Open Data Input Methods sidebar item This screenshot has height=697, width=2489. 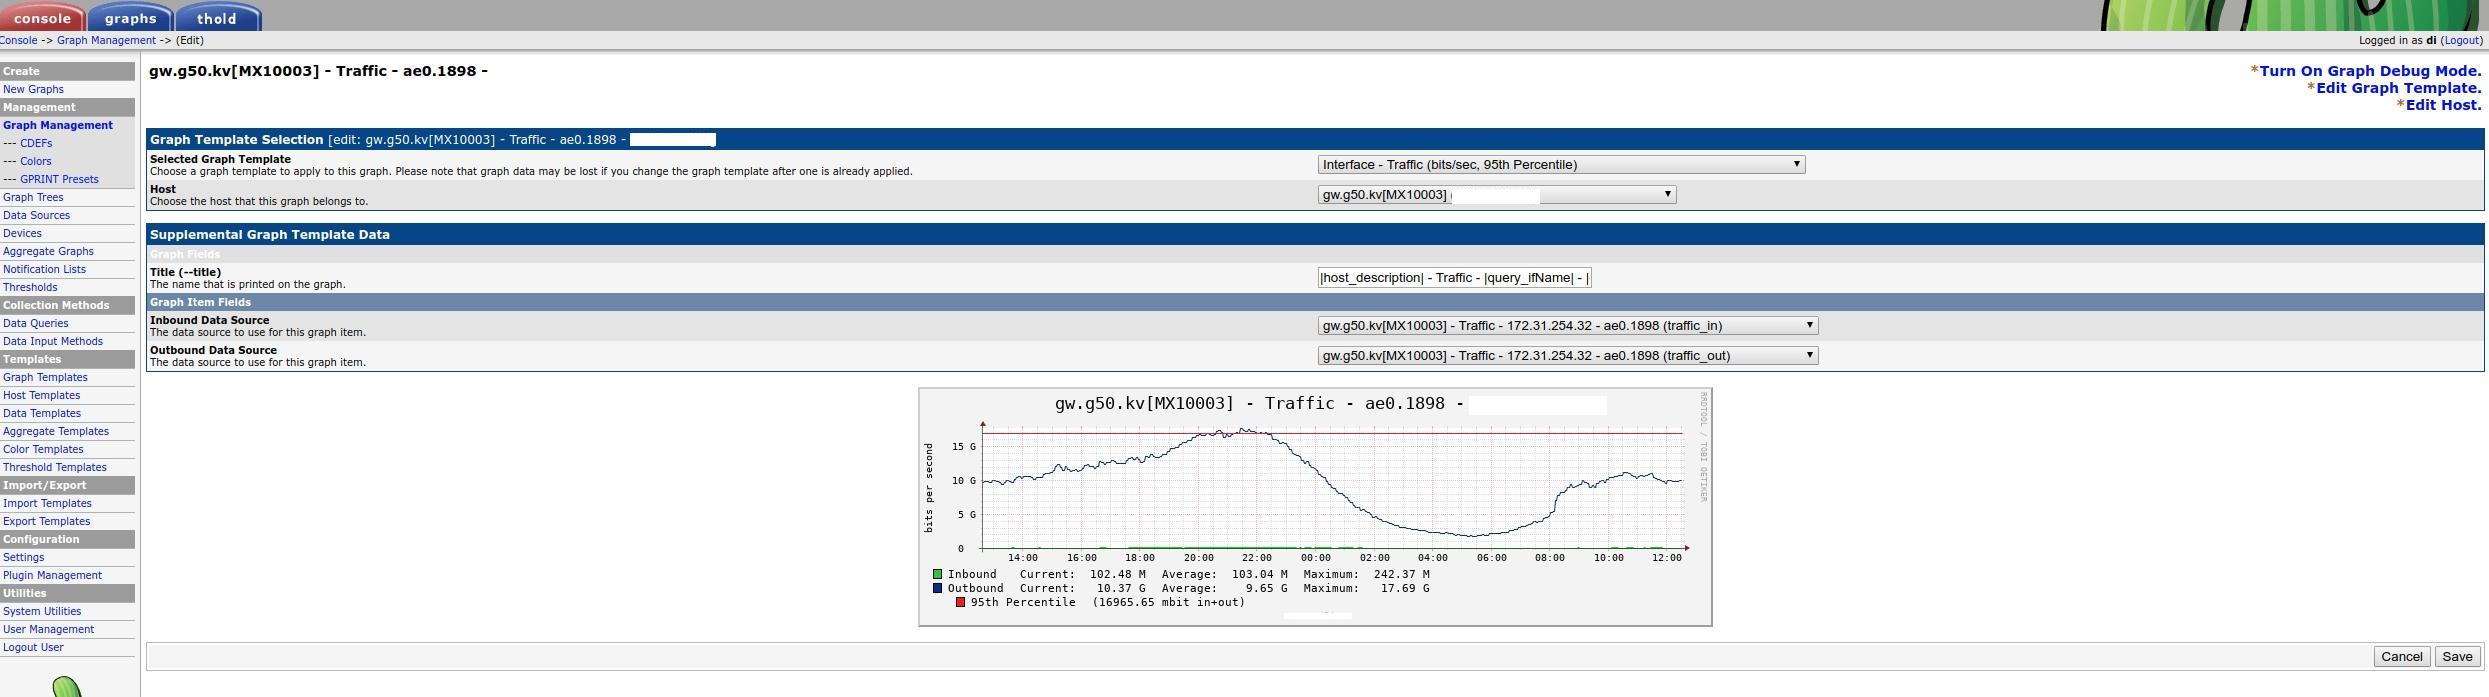tap(53, 341)
